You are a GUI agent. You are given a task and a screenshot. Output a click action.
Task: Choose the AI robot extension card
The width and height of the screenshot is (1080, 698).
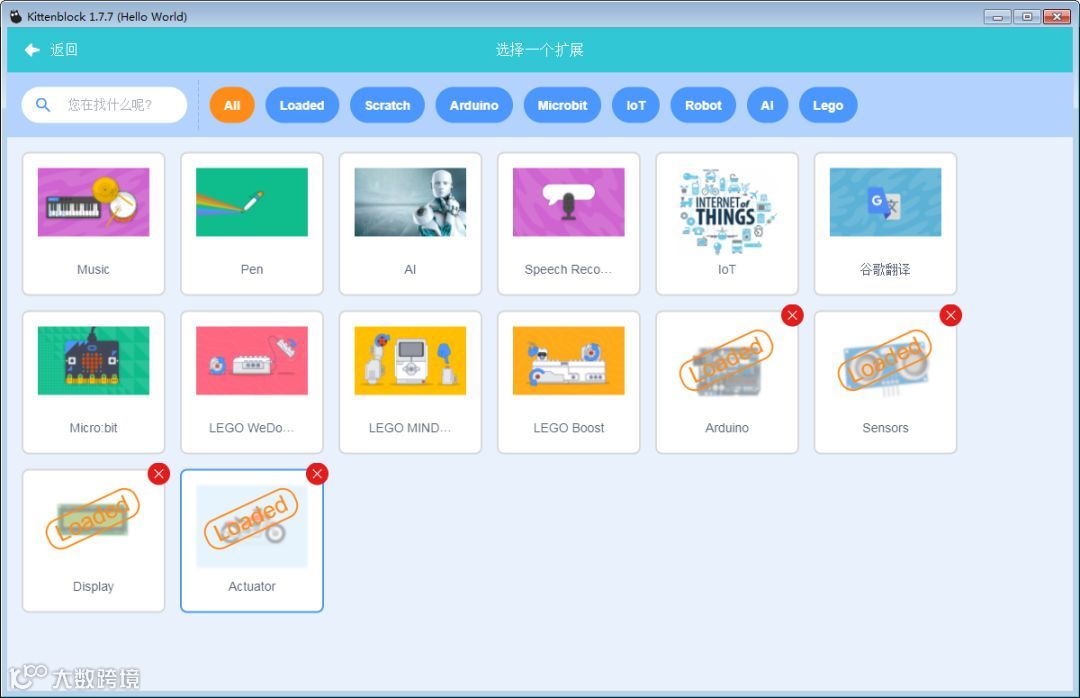coord(411,224)
